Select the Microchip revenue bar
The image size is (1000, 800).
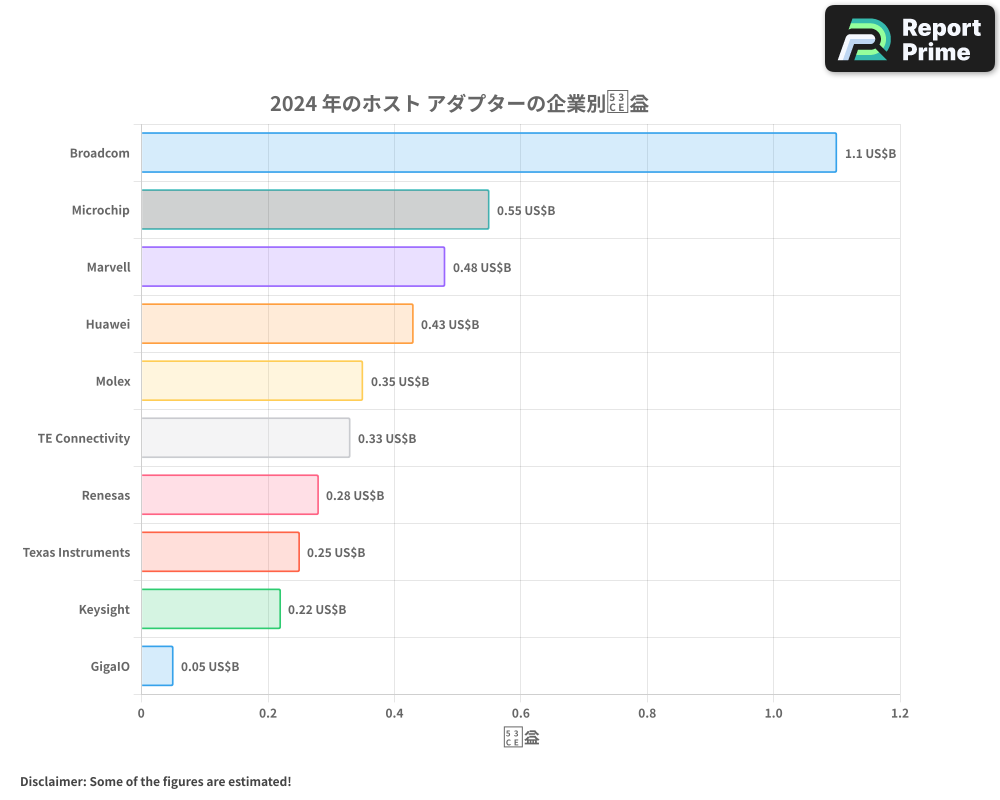point(315,210)
